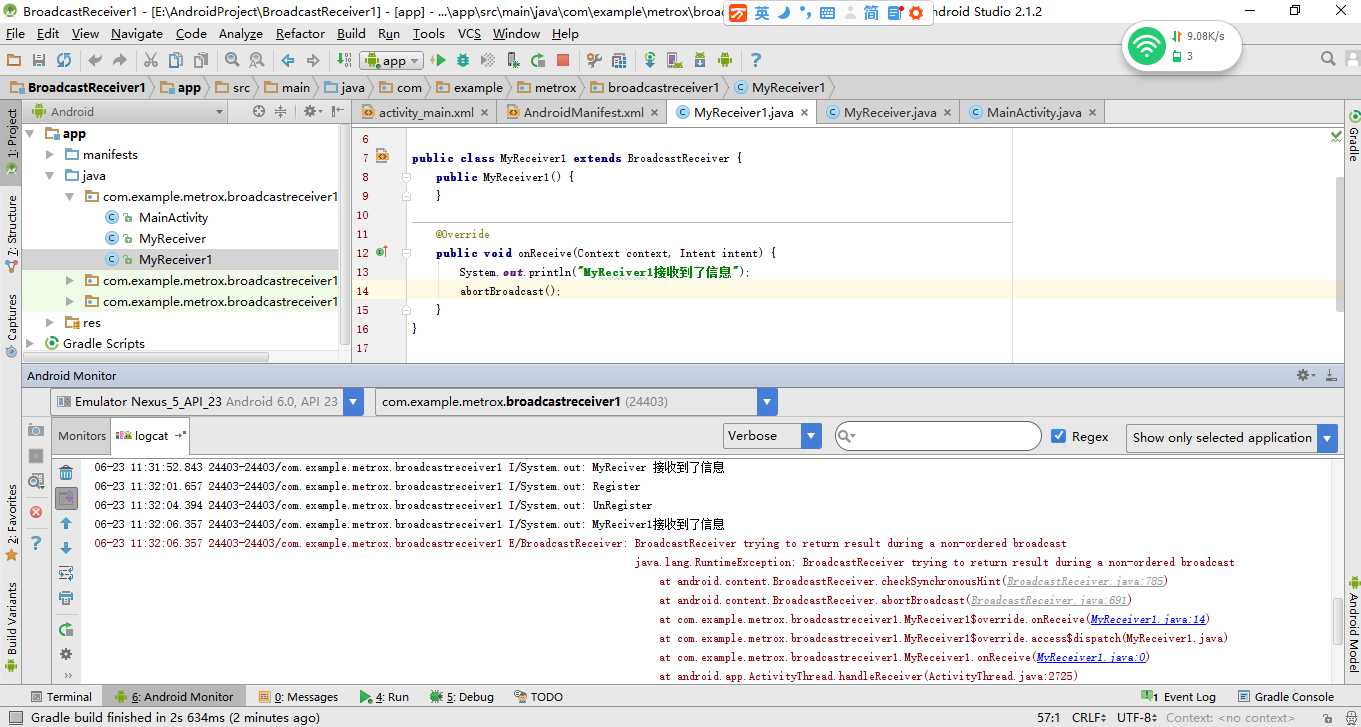This screenshot has width=1361, height=727.
Task: Terminate application with the red X icon
Action: 36,512
